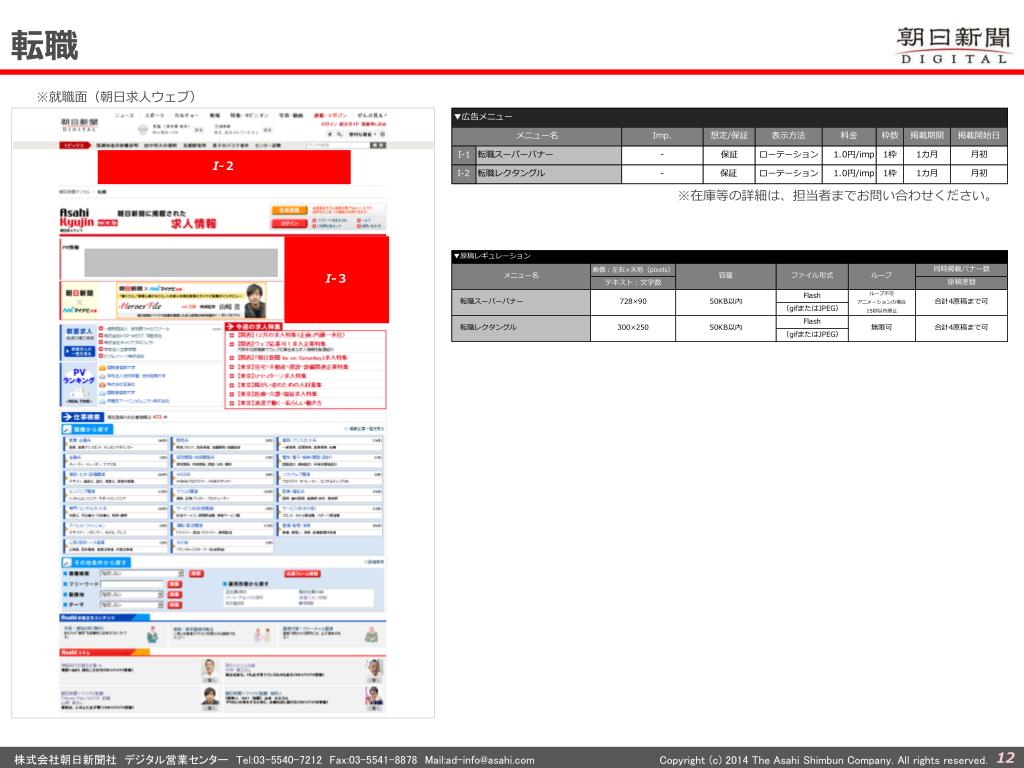Image resolution: width=1024 pixels, height=768 pixels.
Task: Click the ▼広告メニュー table header
Action: coord(729,116)
